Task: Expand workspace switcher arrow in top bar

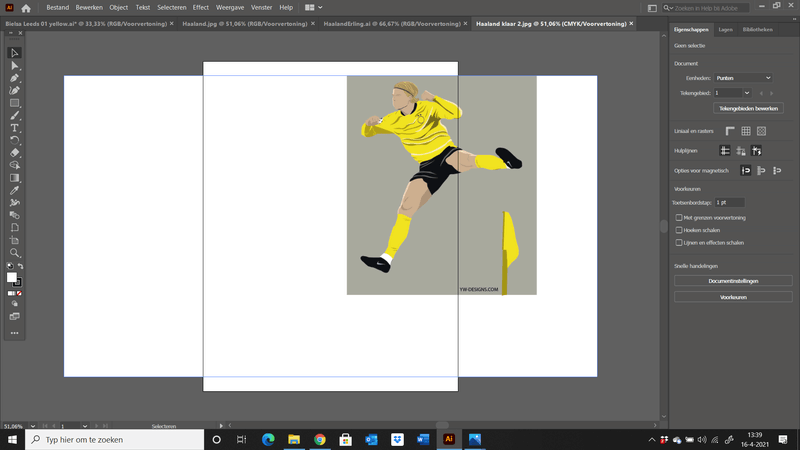Action: pos(320,8)
